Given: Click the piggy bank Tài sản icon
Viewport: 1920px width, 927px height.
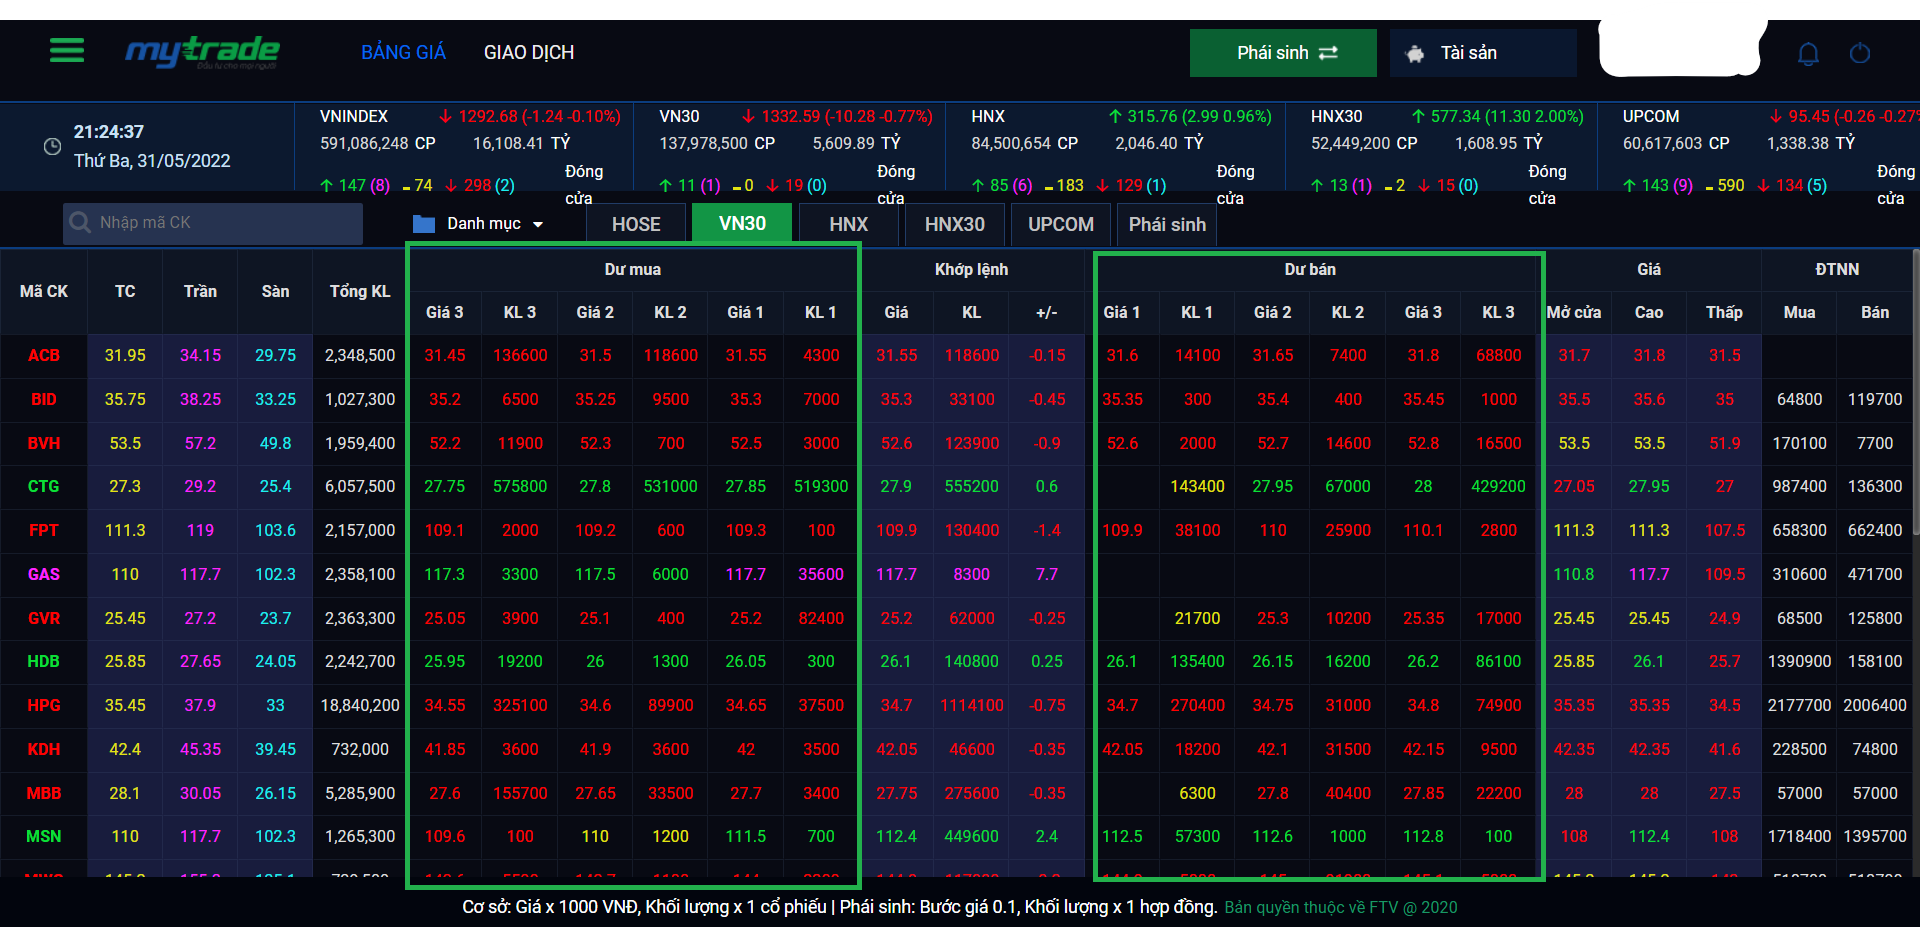Looking at the screenshot, I should coord(1415,54).
